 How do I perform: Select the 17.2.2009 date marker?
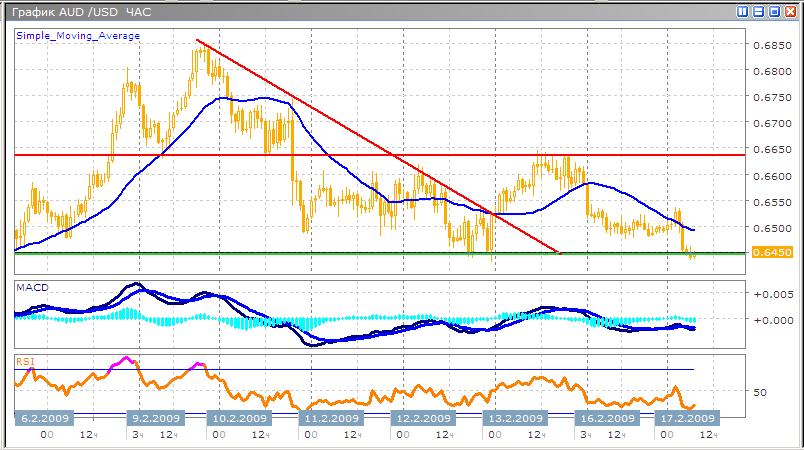pyautogui.click(x=683, y=418)
